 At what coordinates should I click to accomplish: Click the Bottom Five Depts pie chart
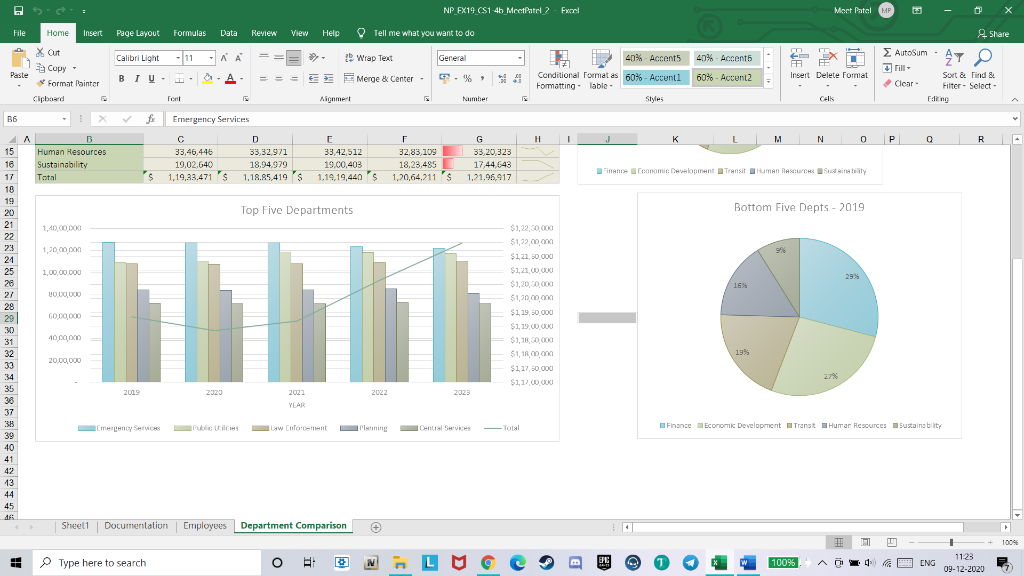(x=799, y=317)
